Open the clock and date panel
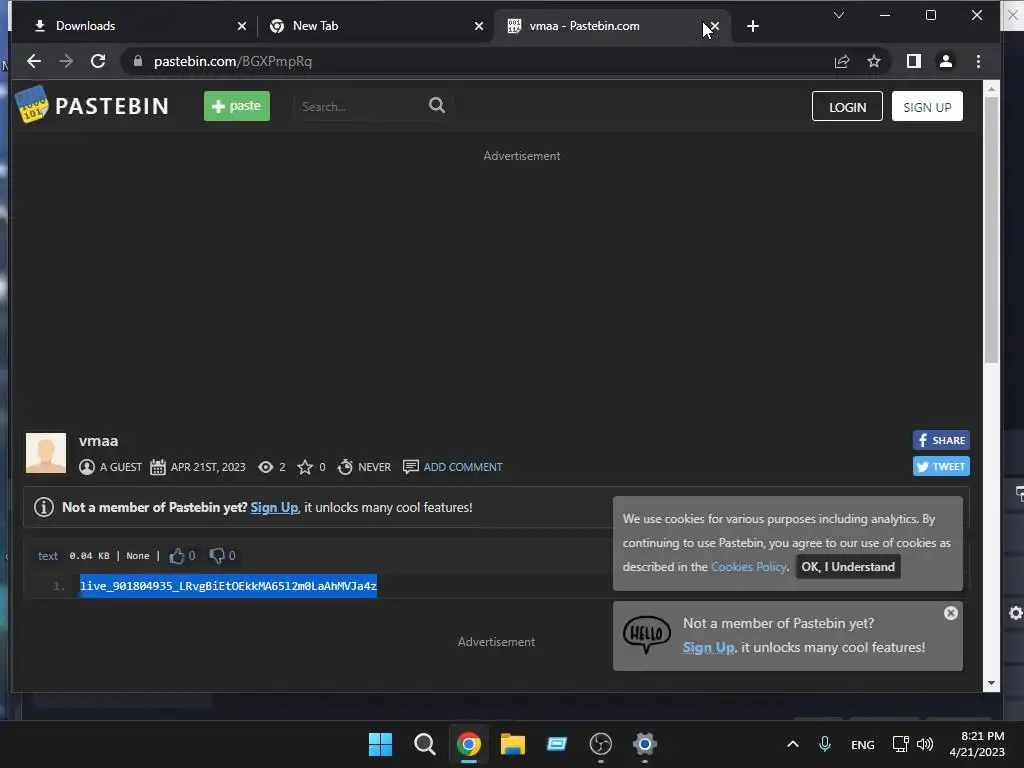 coord(977,744)
